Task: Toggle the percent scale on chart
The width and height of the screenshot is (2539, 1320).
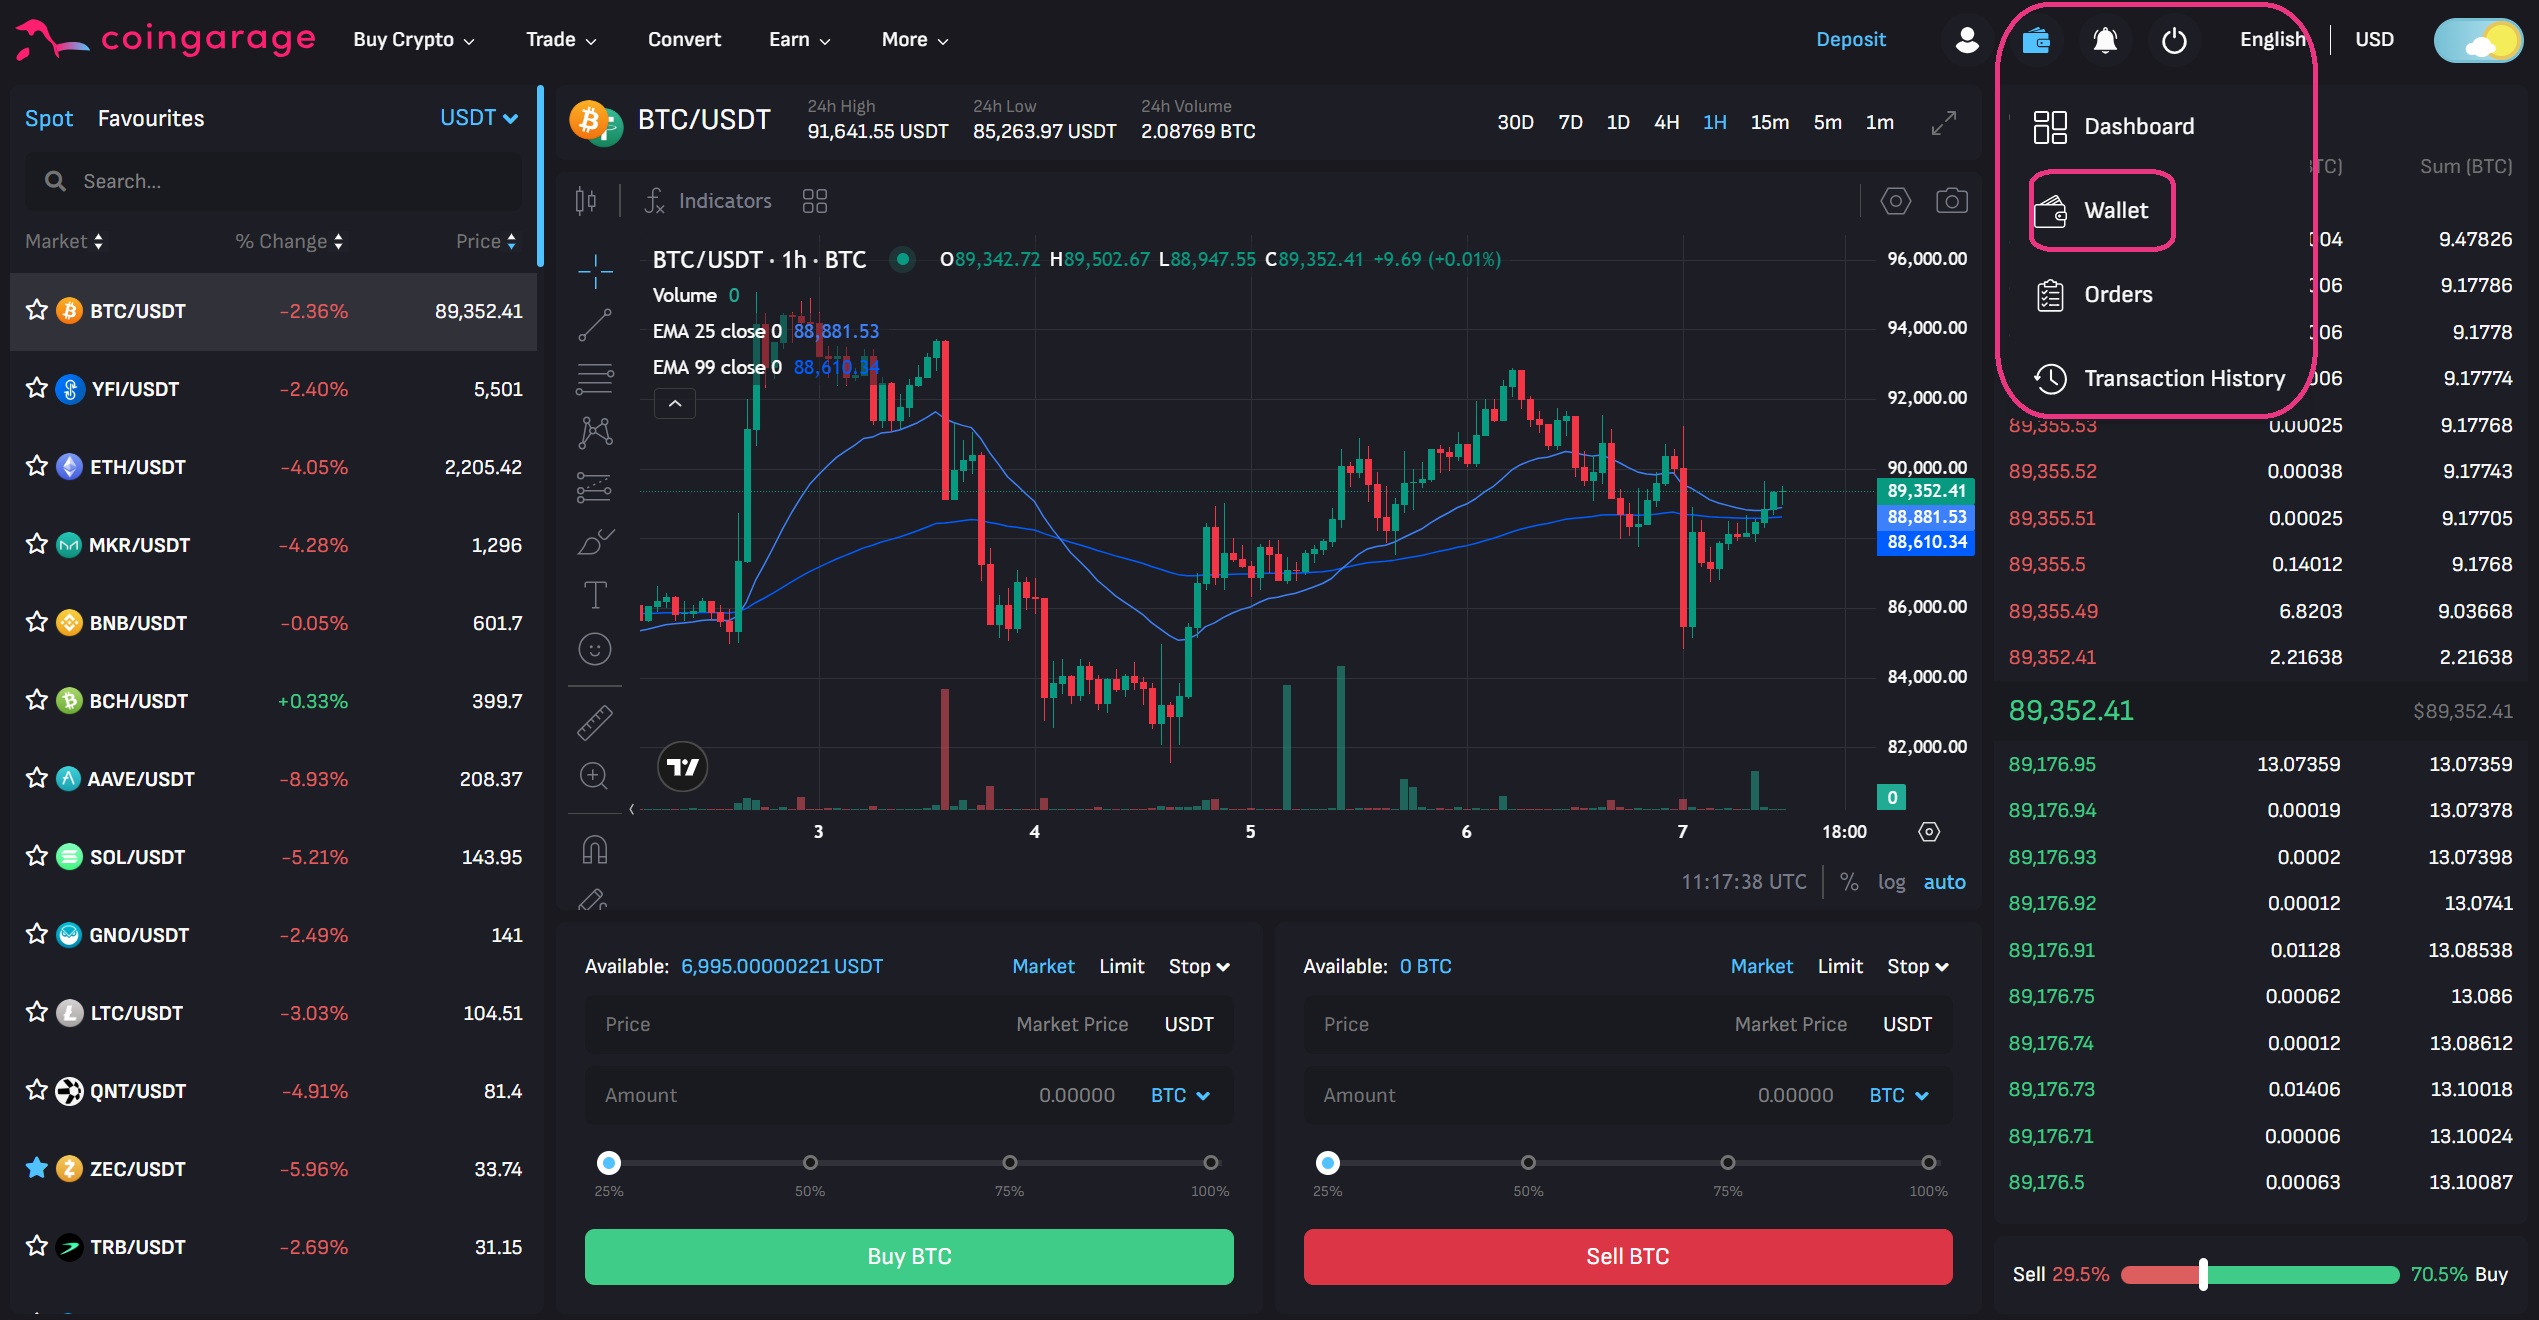Action: (x=1849, y=882)
